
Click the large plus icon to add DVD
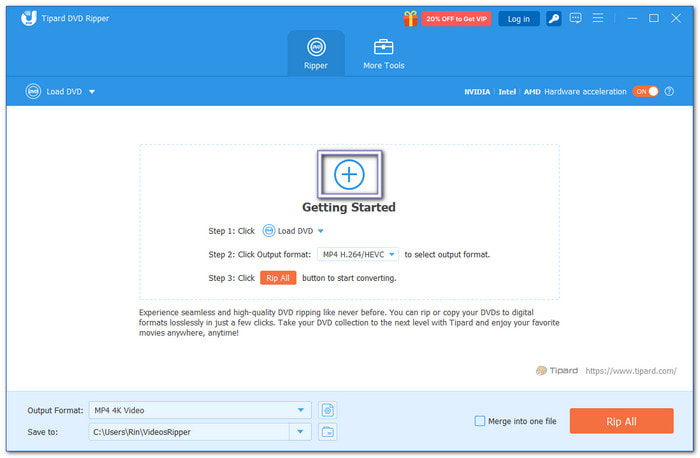349,175
